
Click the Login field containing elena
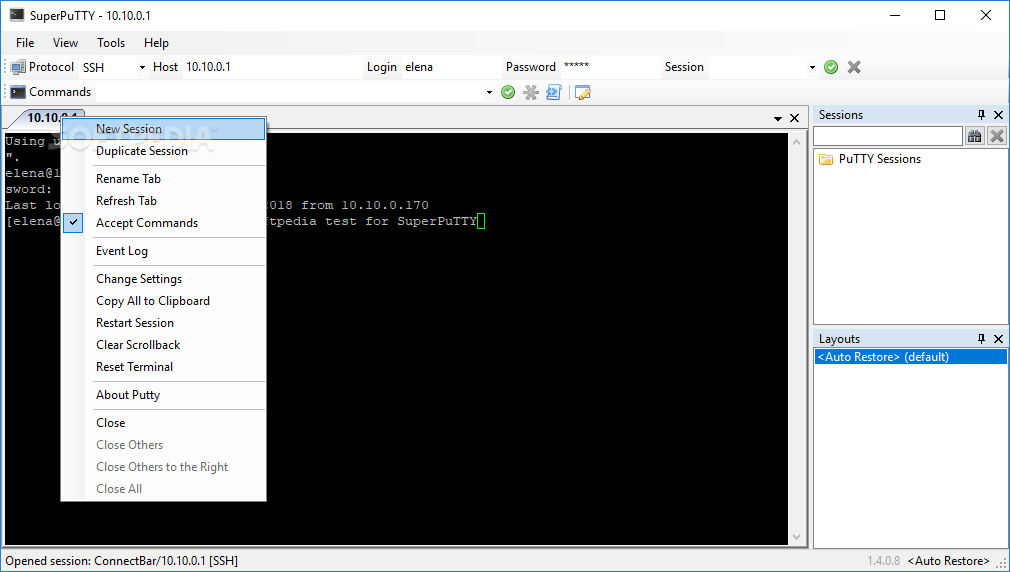451,67
